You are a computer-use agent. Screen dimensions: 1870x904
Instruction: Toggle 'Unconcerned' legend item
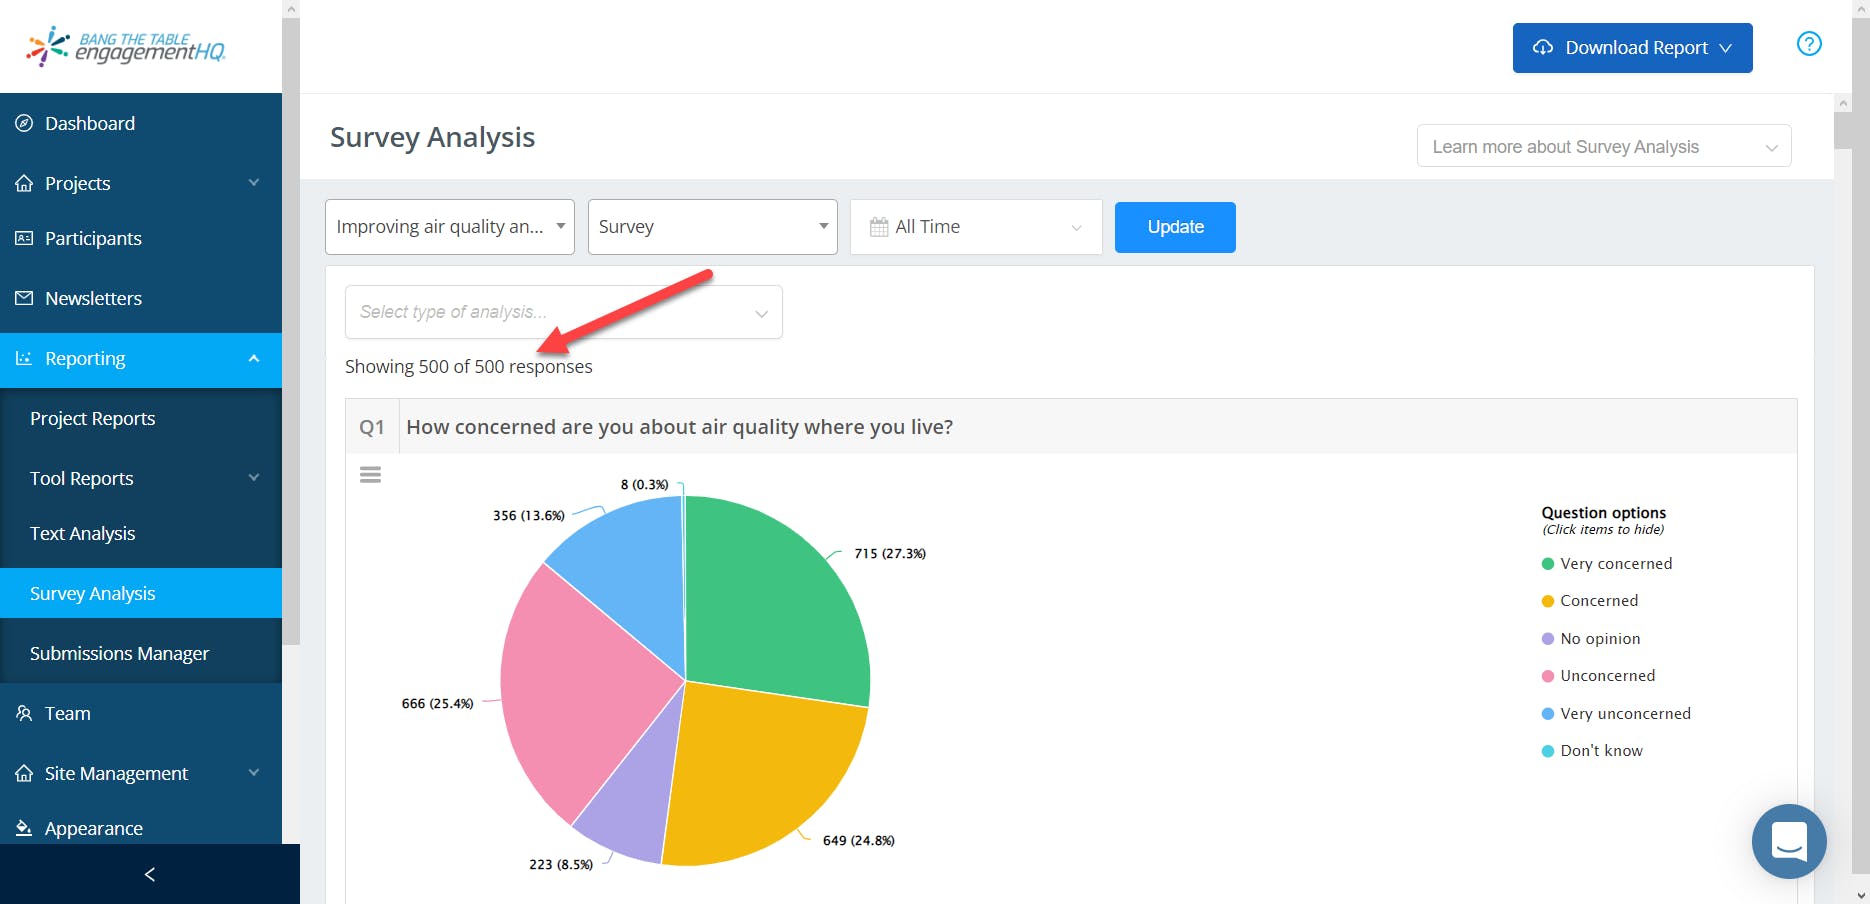pos(1606,676)
